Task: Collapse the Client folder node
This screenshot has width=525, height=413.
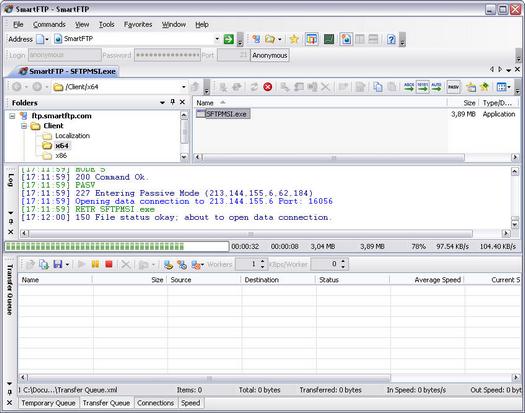Action: coord(24,126)
